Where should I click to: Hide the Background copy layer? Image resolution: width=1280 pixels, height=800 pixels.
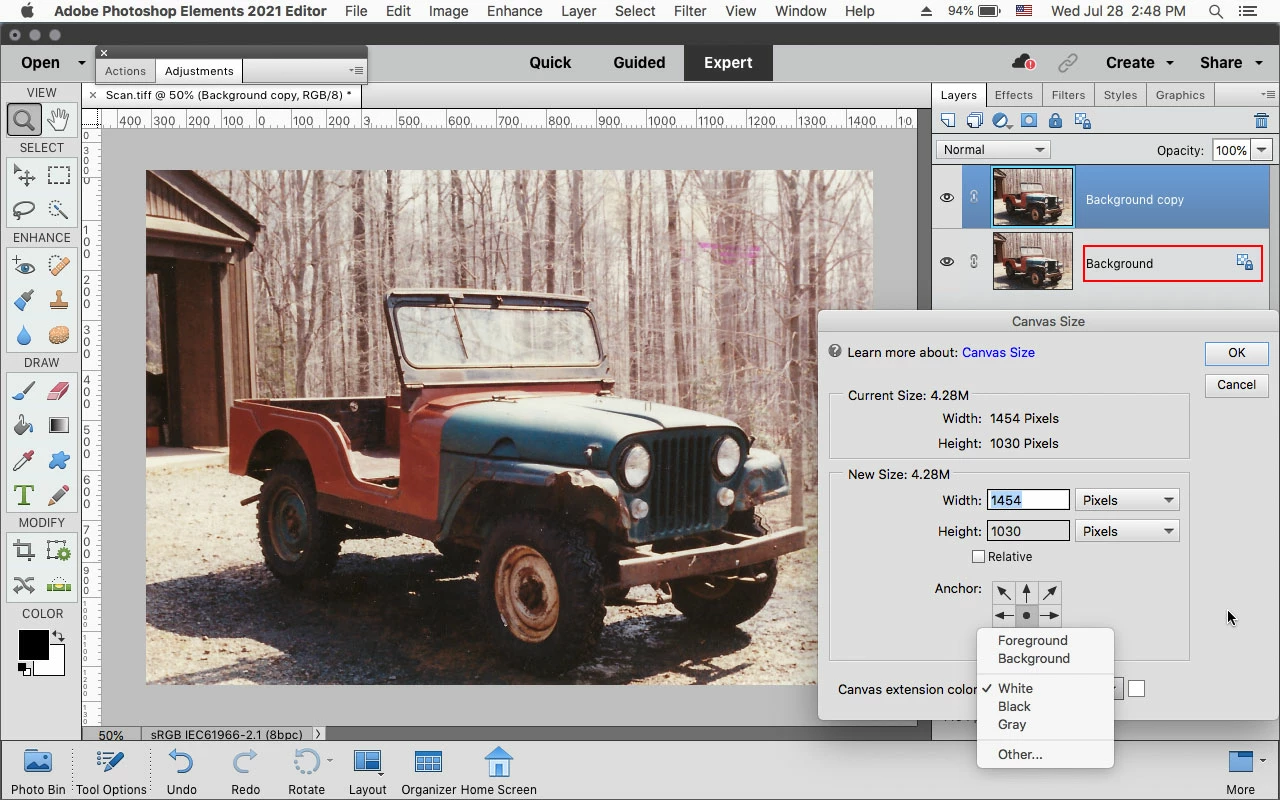(x=946, y=198)
